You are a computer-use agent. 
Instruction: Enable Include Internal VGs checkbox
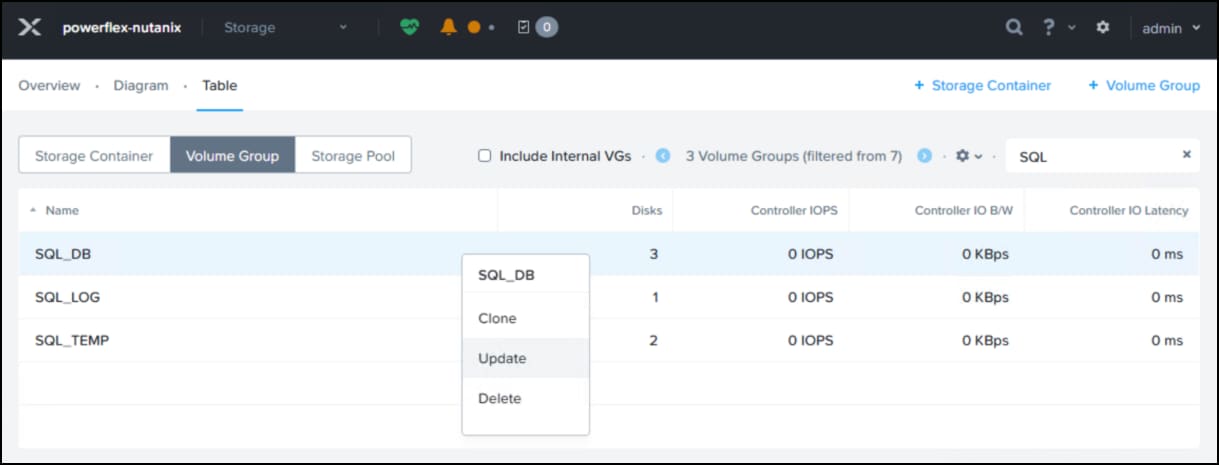(485, 156)
